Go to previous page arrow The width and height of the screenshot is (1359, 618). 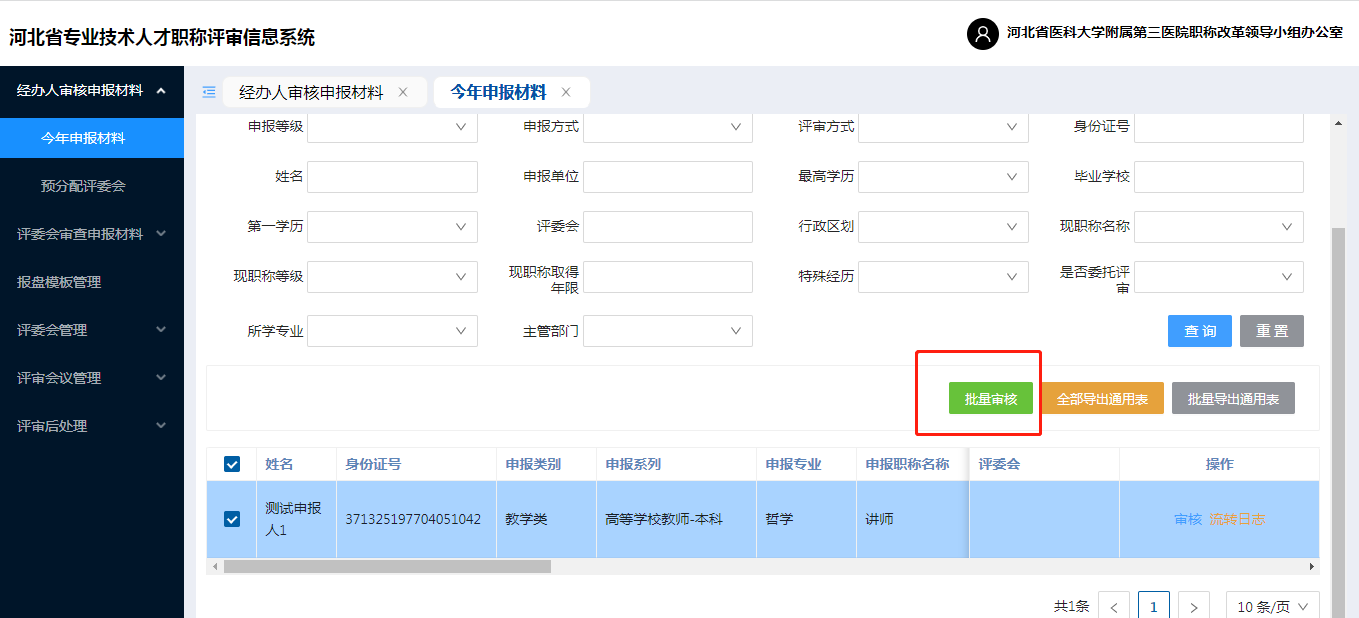(x=1114, y=607)
